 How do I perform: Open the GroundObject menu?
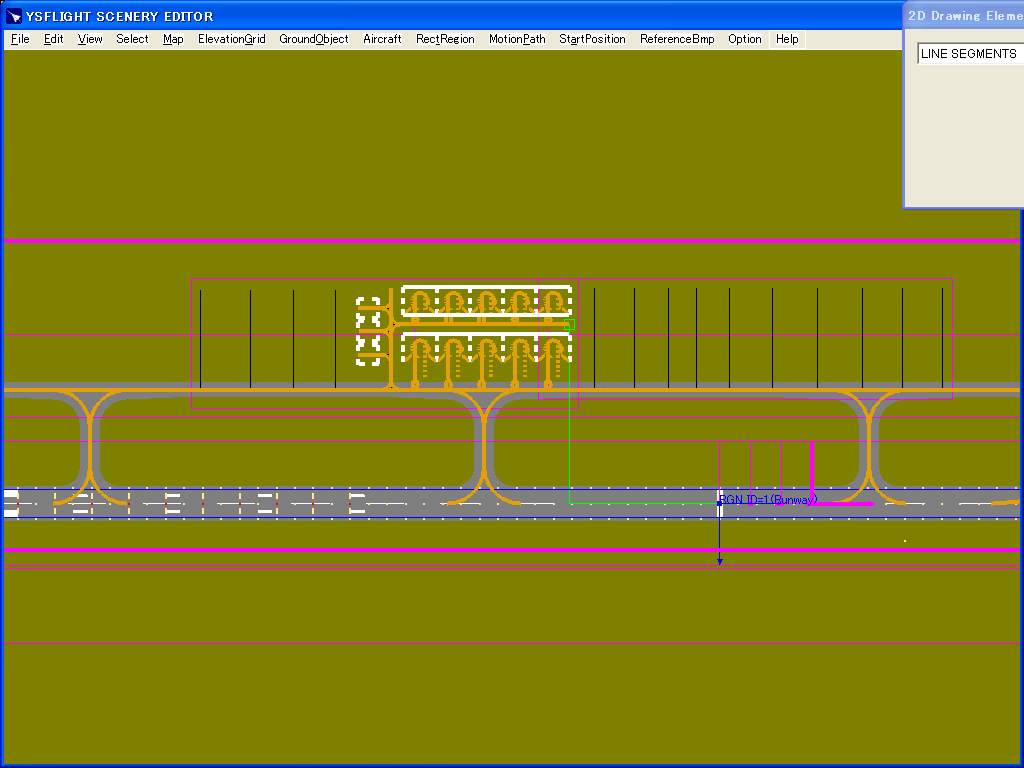[x=314, y=39]
